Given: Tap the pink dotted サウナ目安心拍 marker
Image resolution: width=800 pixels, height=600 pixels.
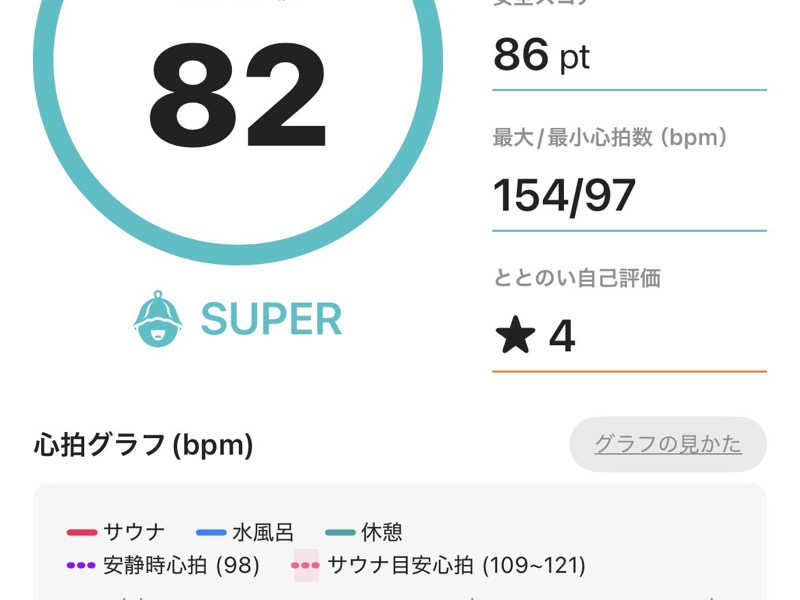Looking at the screenshot, I should pyautogui.click(x=305, y=566).
